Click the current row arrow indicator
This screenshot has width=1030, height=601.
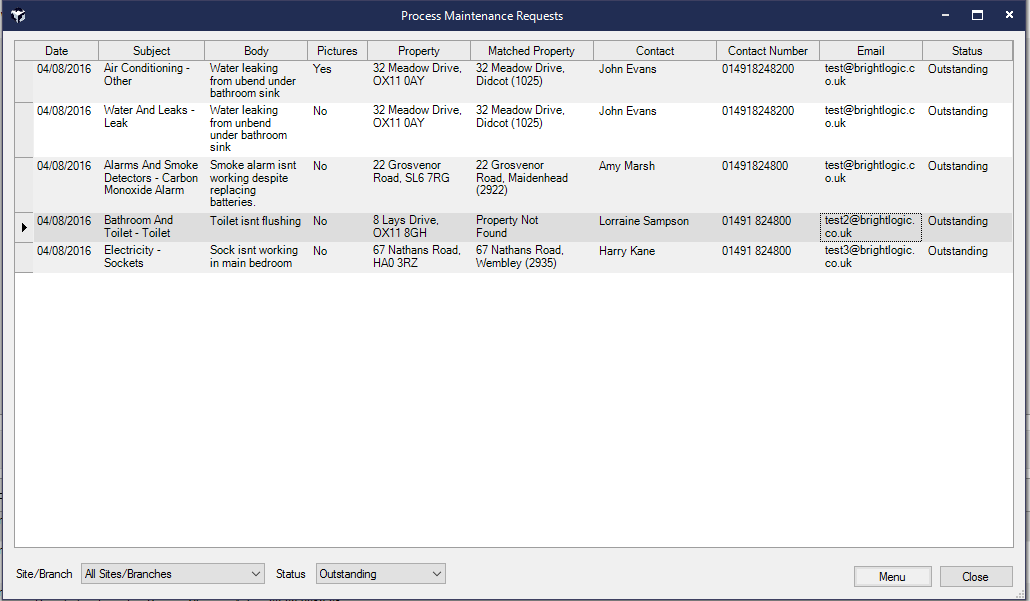coord(24,227)
